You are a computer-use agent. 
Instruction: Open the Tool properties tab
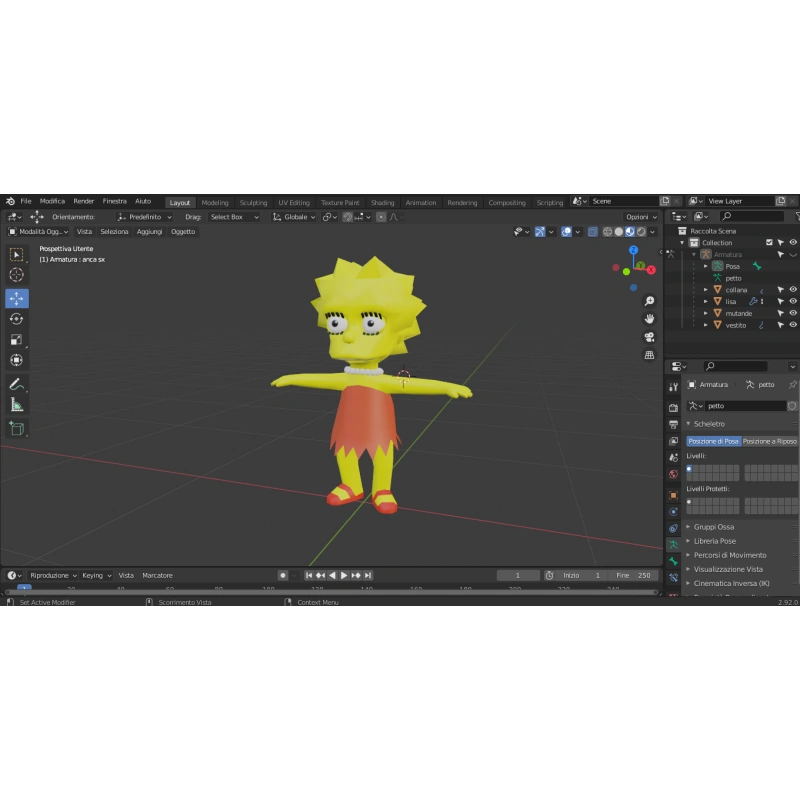point(673,387)
